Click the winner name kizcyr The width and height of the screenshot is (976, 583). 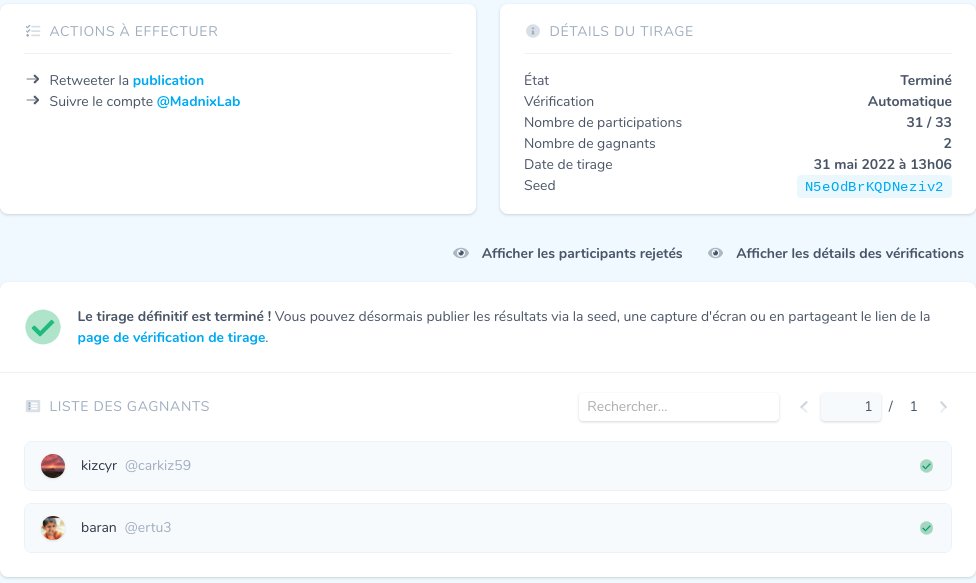pyautogui.click(x=99, y=465)
